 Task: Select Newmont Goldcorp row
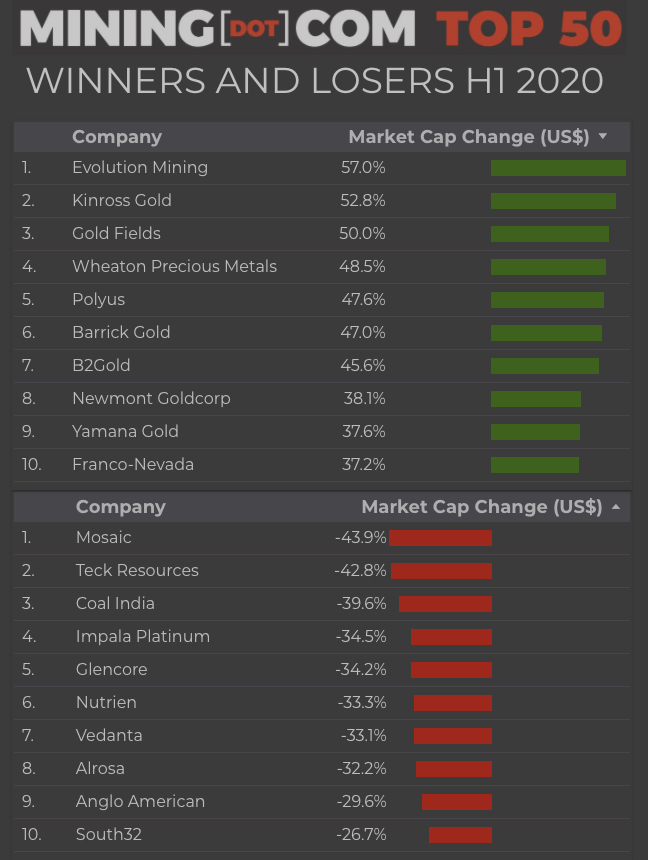click(x=151, y=398)
